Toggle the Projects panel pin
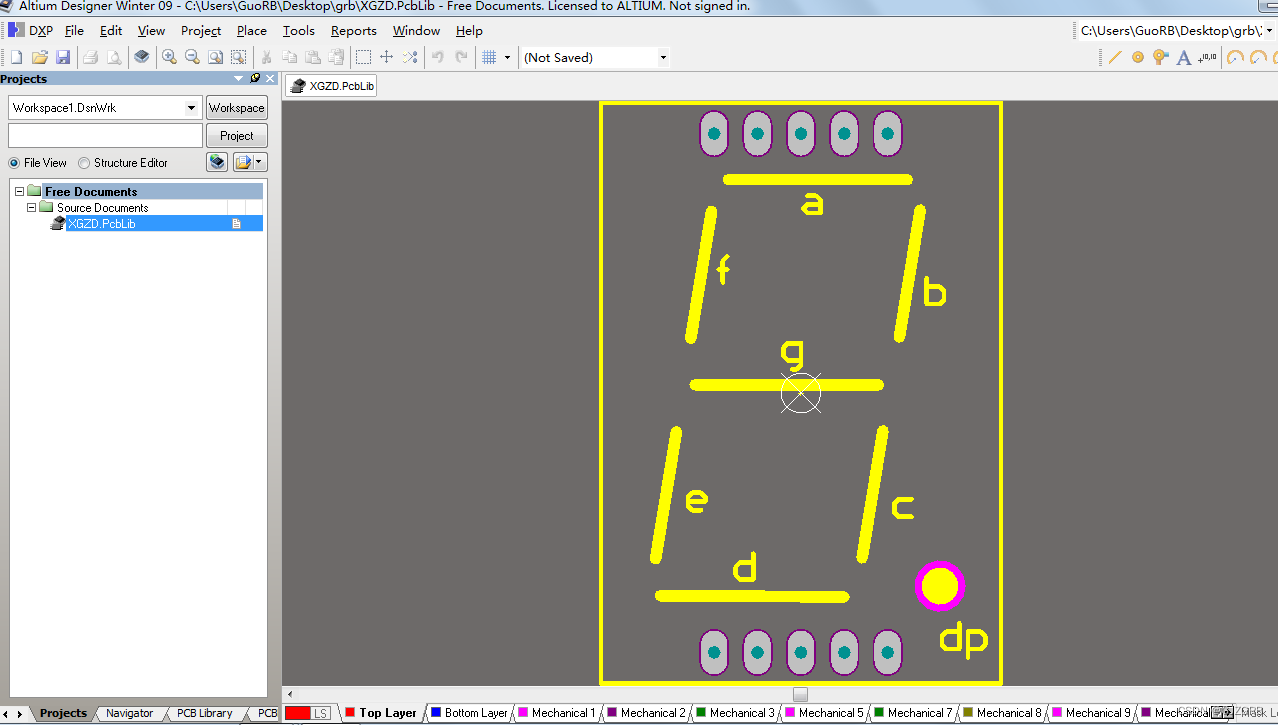This screenshot has width=1278, height=725. 254,78
